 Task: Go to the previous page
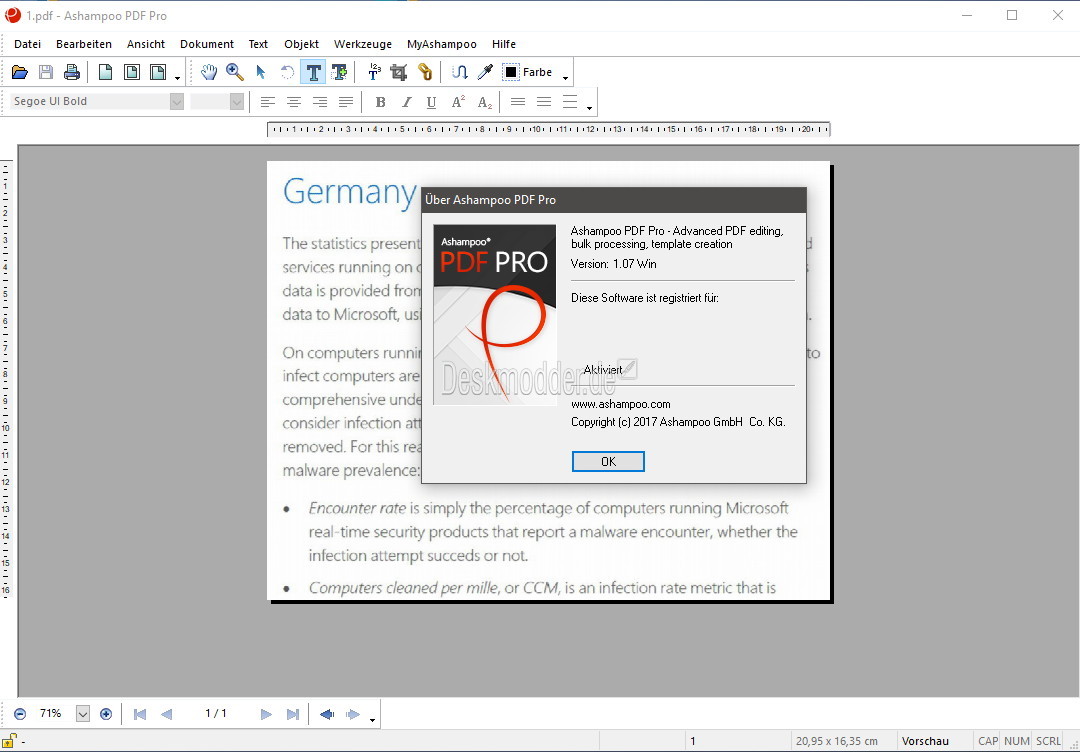[166, 714]
